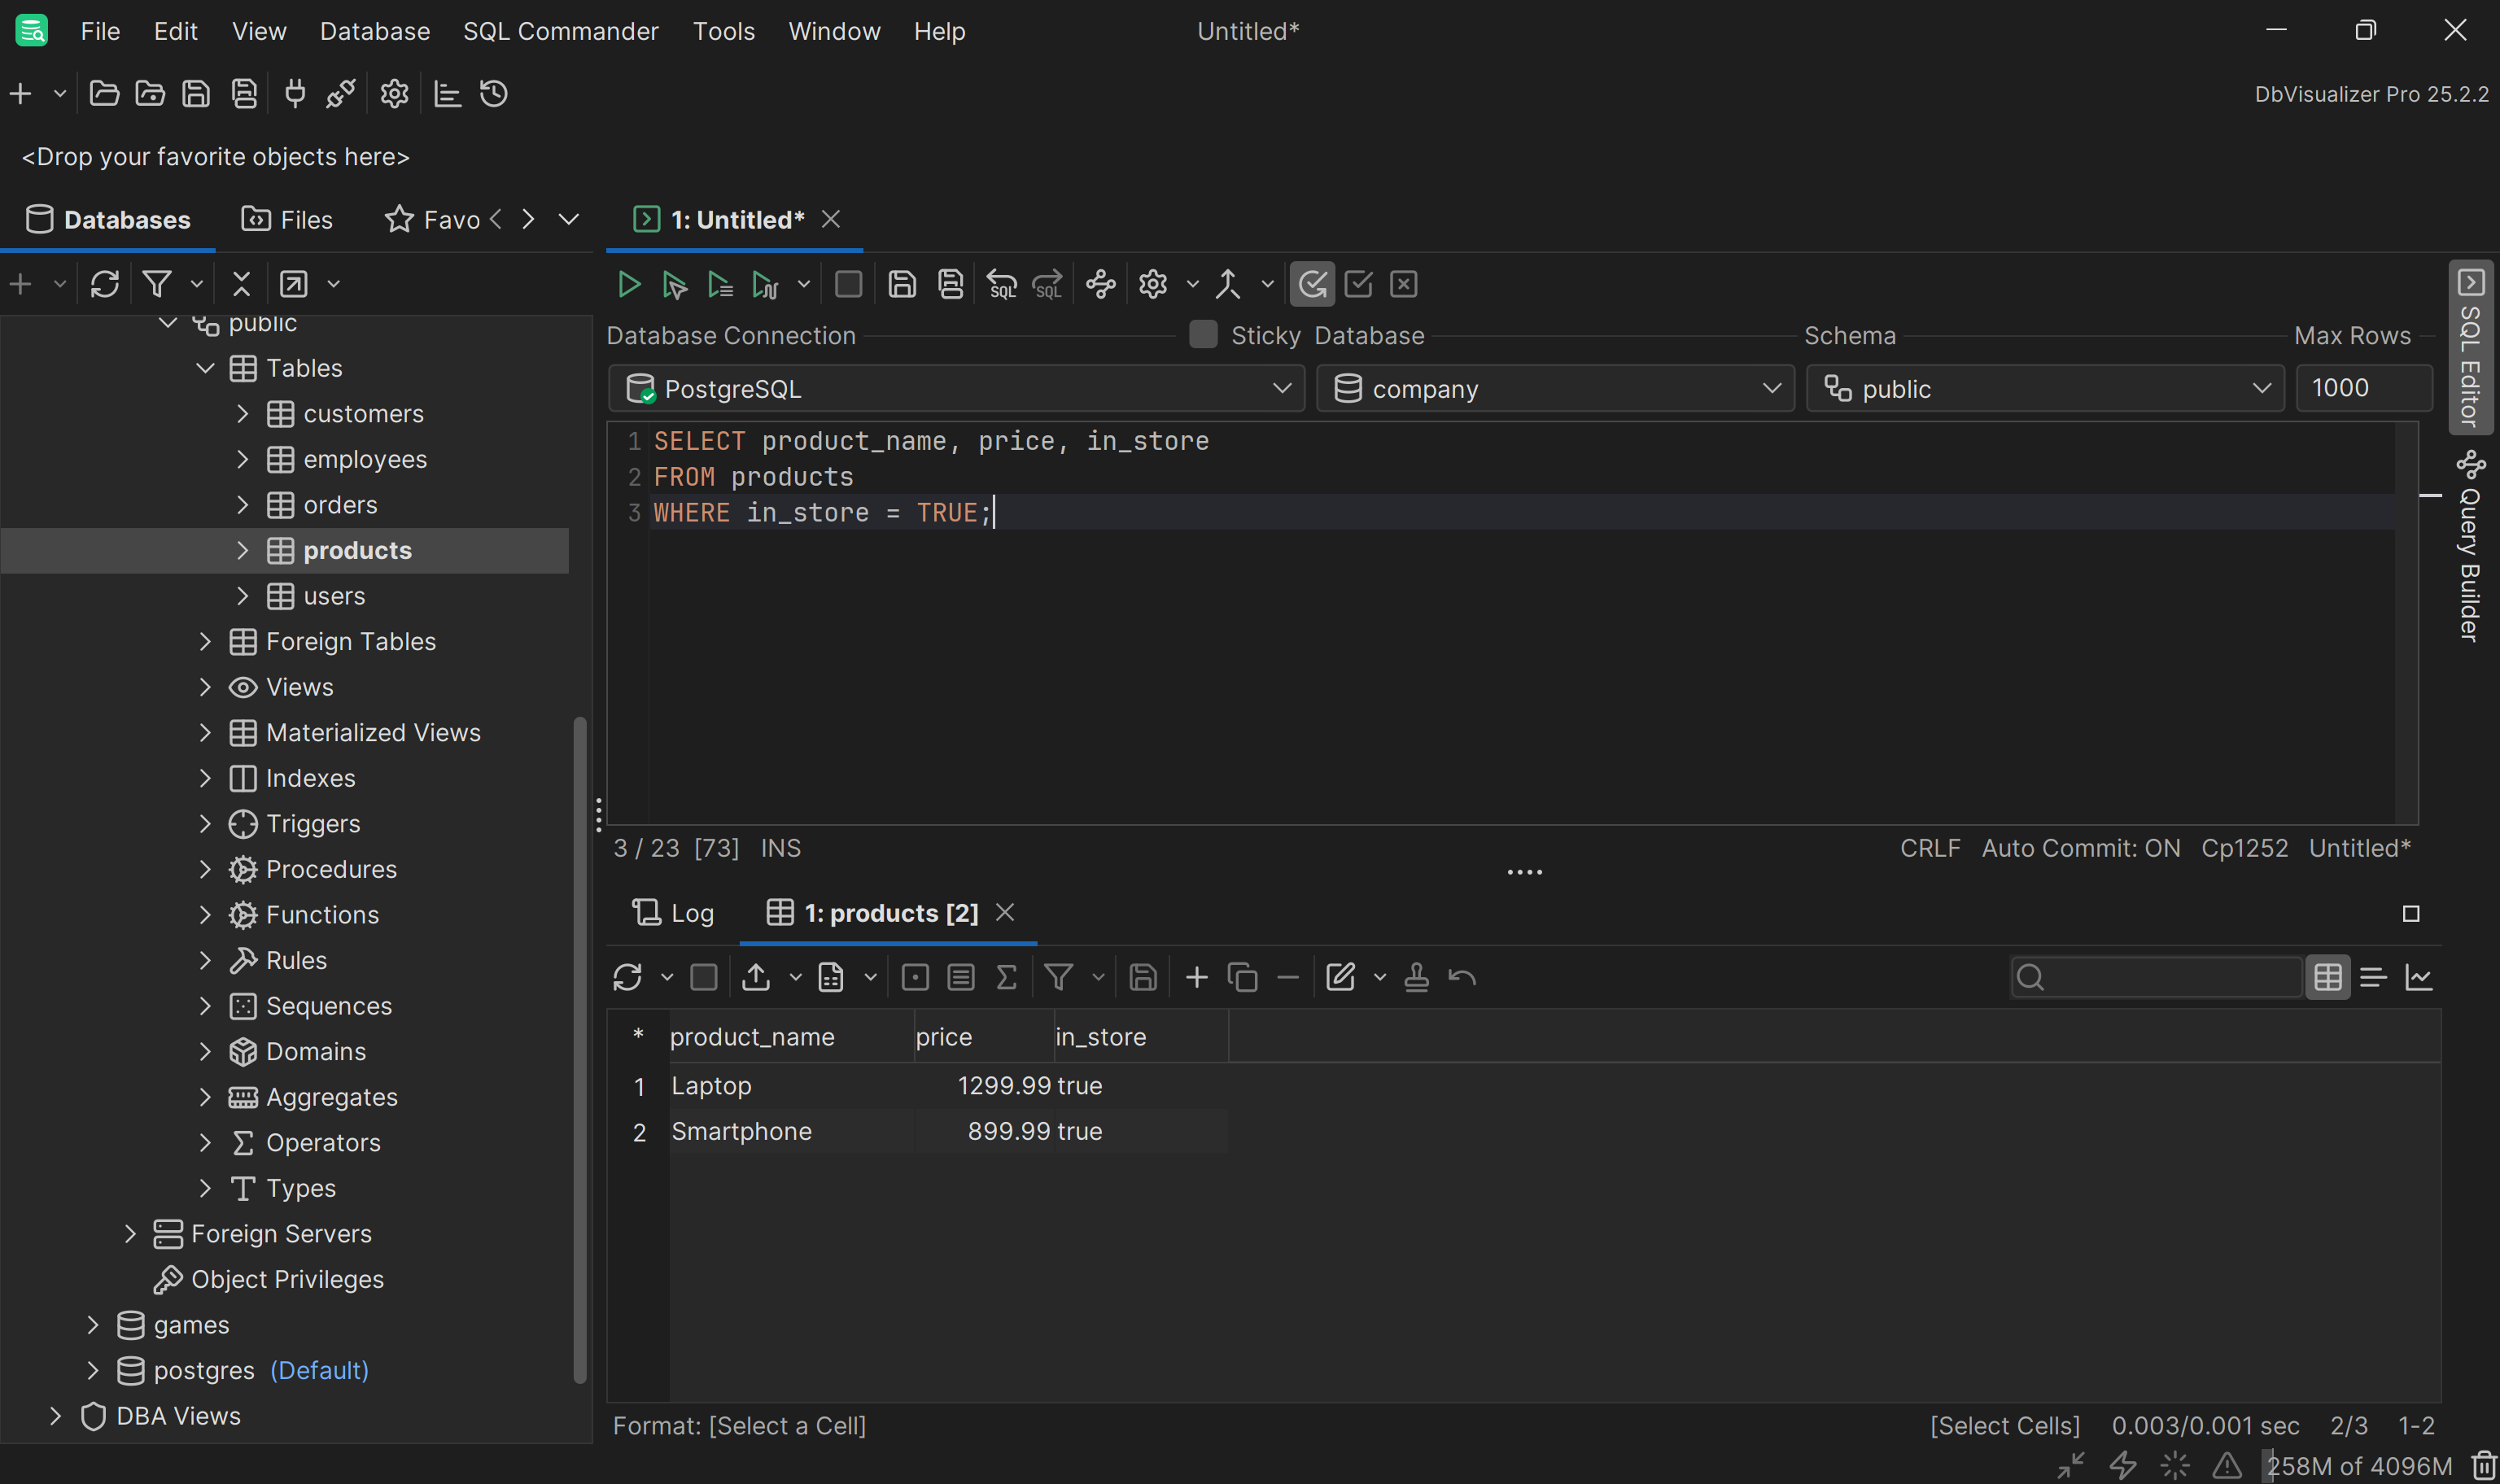Image resolution: width=2500 pixels, height=1484 pixels.
Task: Select the 899.99 price cell
Action: 984,1131
